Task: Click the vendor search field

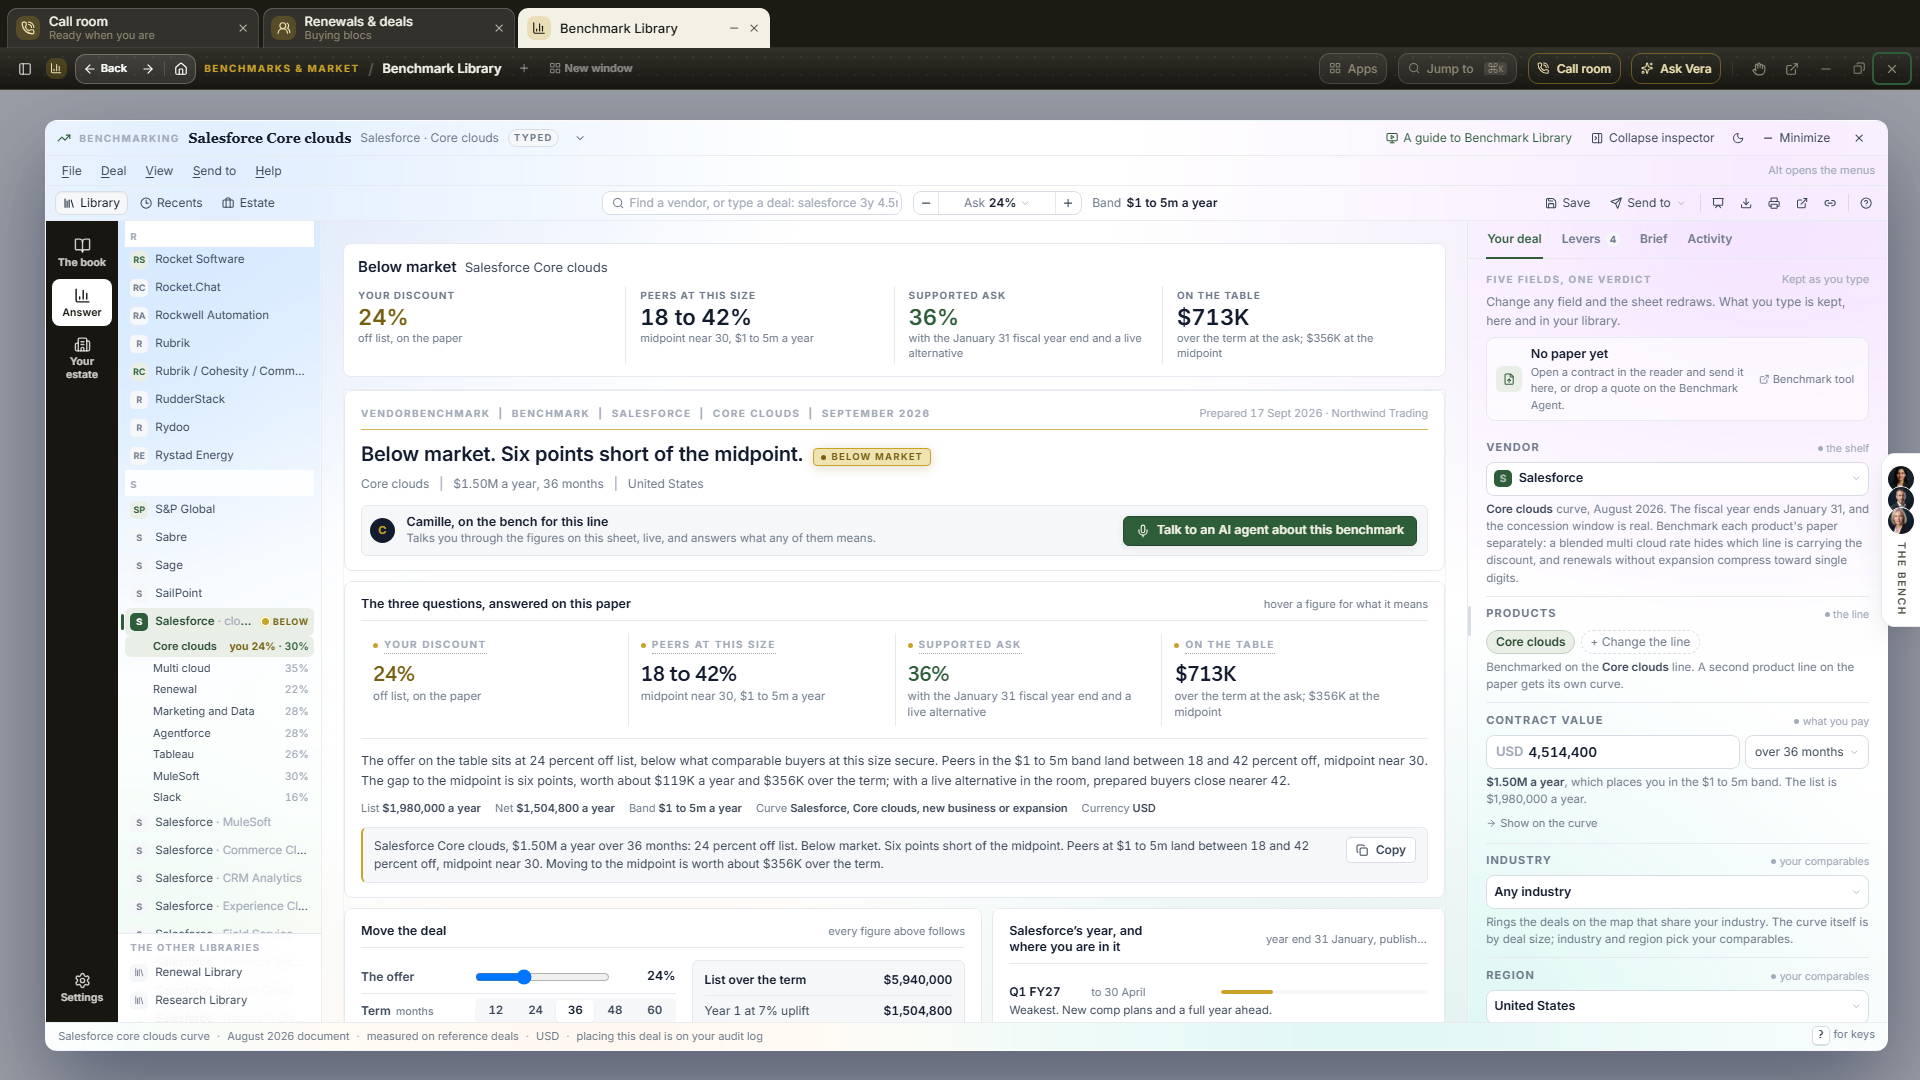Action: [752, 203]
